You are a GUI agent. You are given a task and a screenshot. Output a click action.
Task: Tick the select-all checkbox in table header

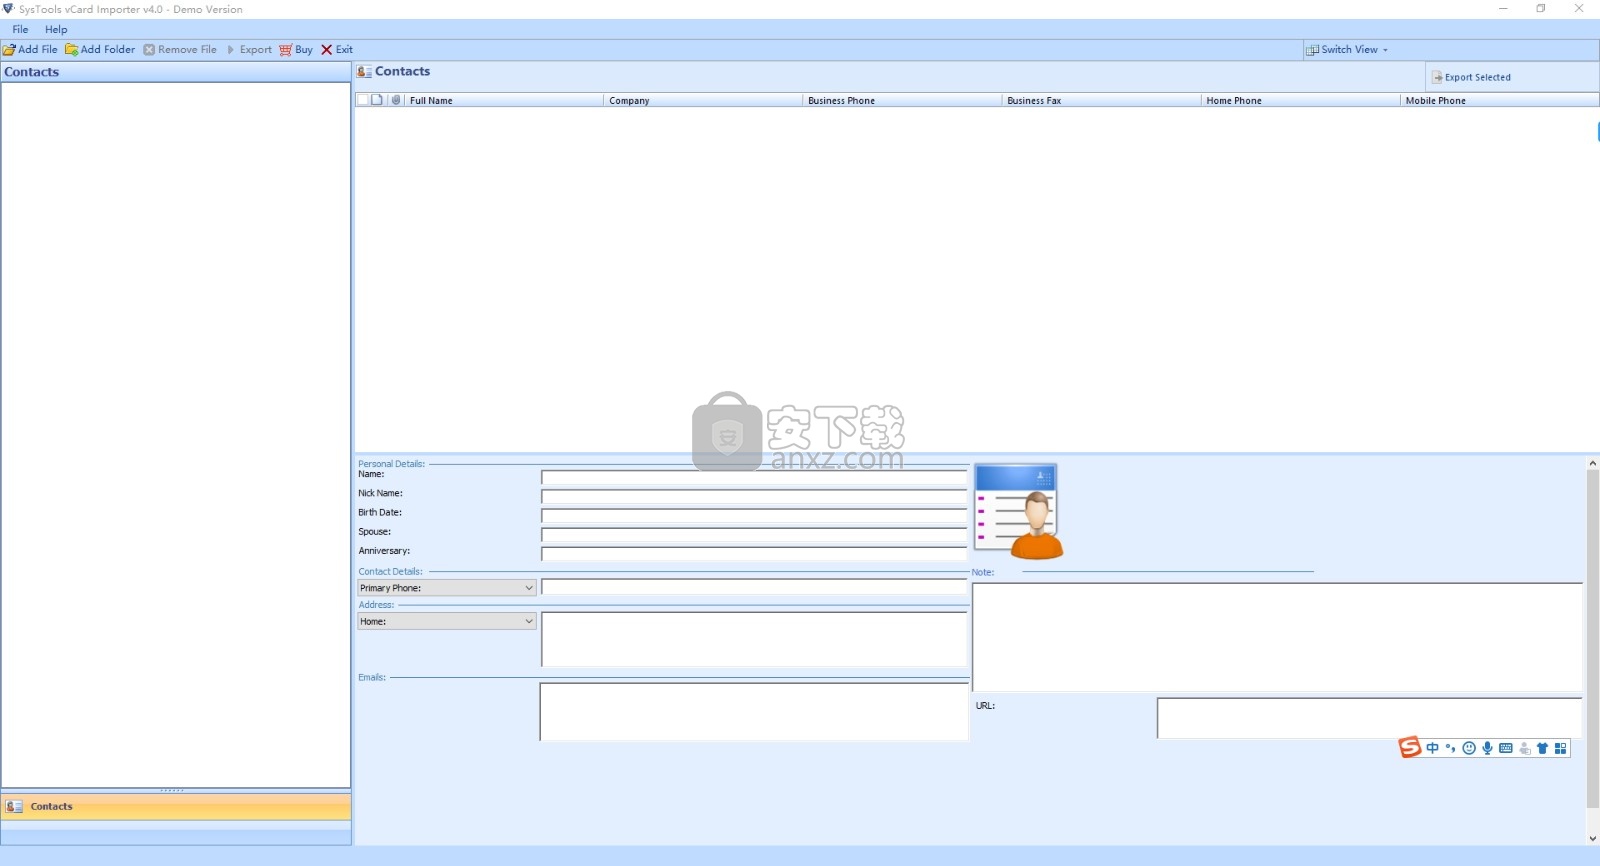(x=362, y=100)
